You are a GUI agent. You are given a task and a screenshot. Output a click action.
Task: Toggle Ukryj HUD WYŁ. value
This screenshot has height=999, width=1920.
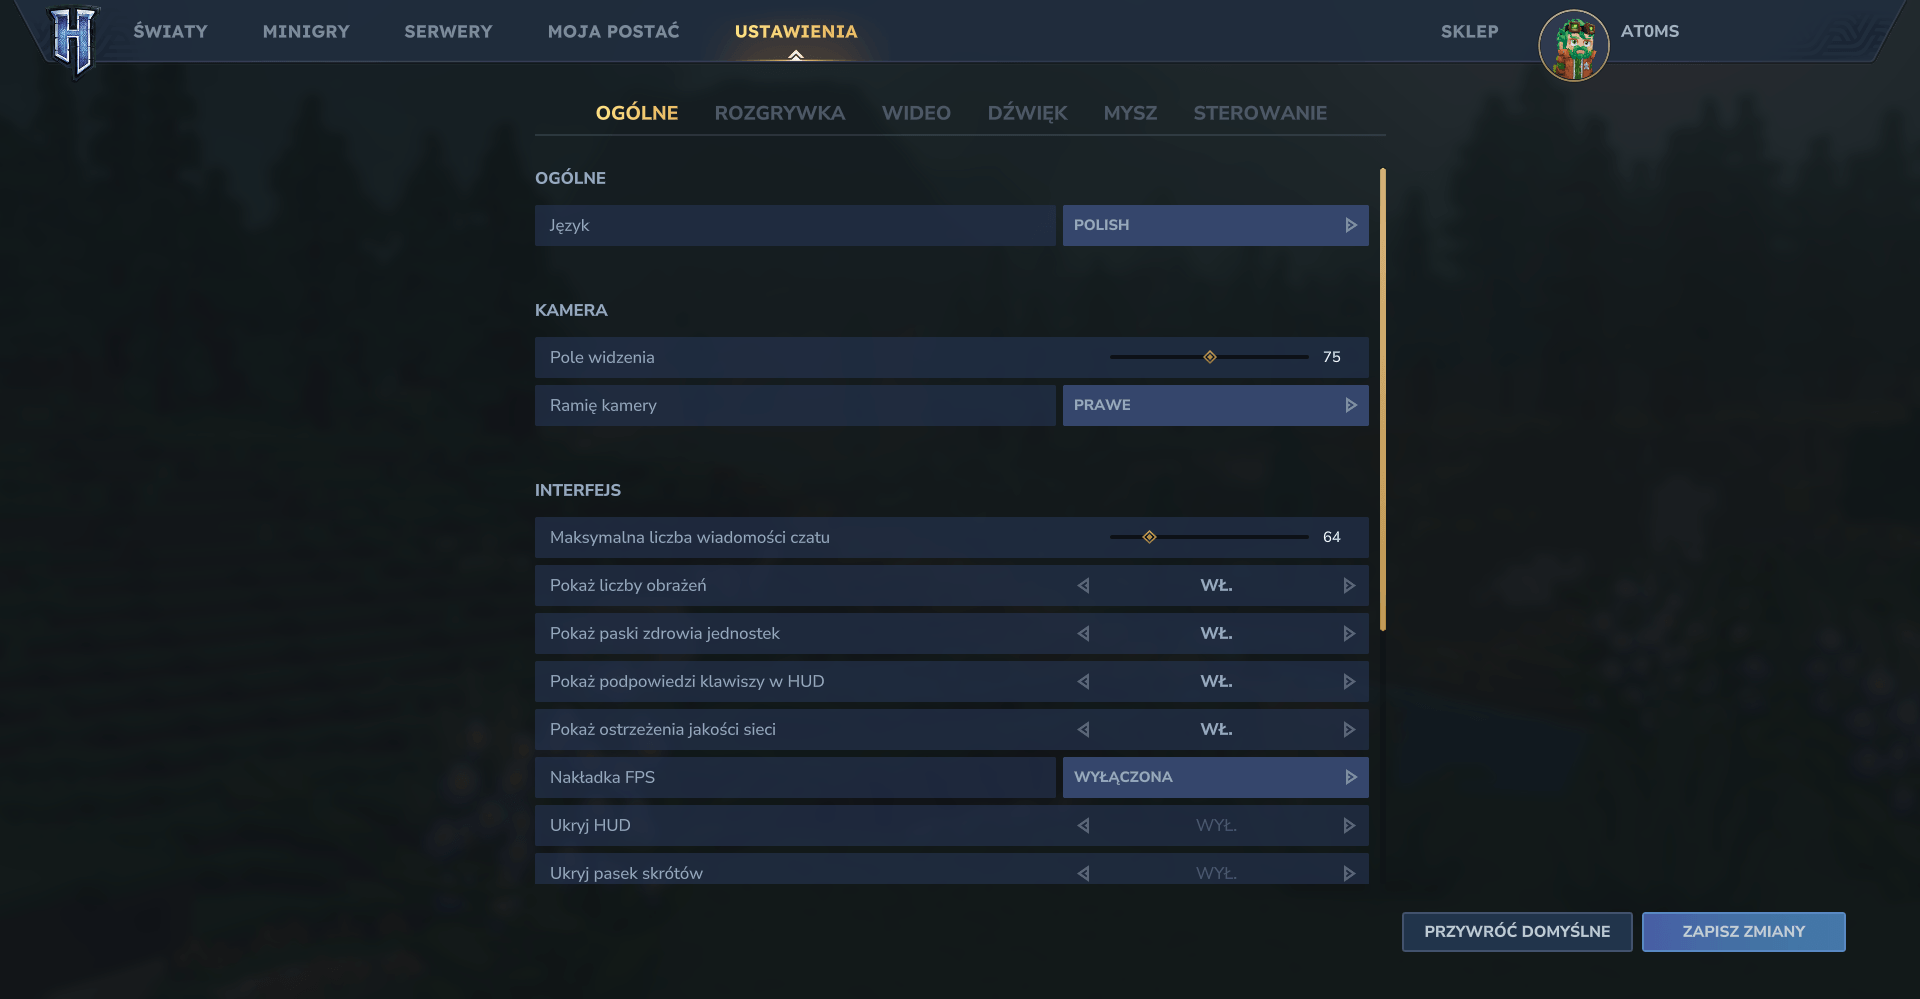pos(1216,826)
